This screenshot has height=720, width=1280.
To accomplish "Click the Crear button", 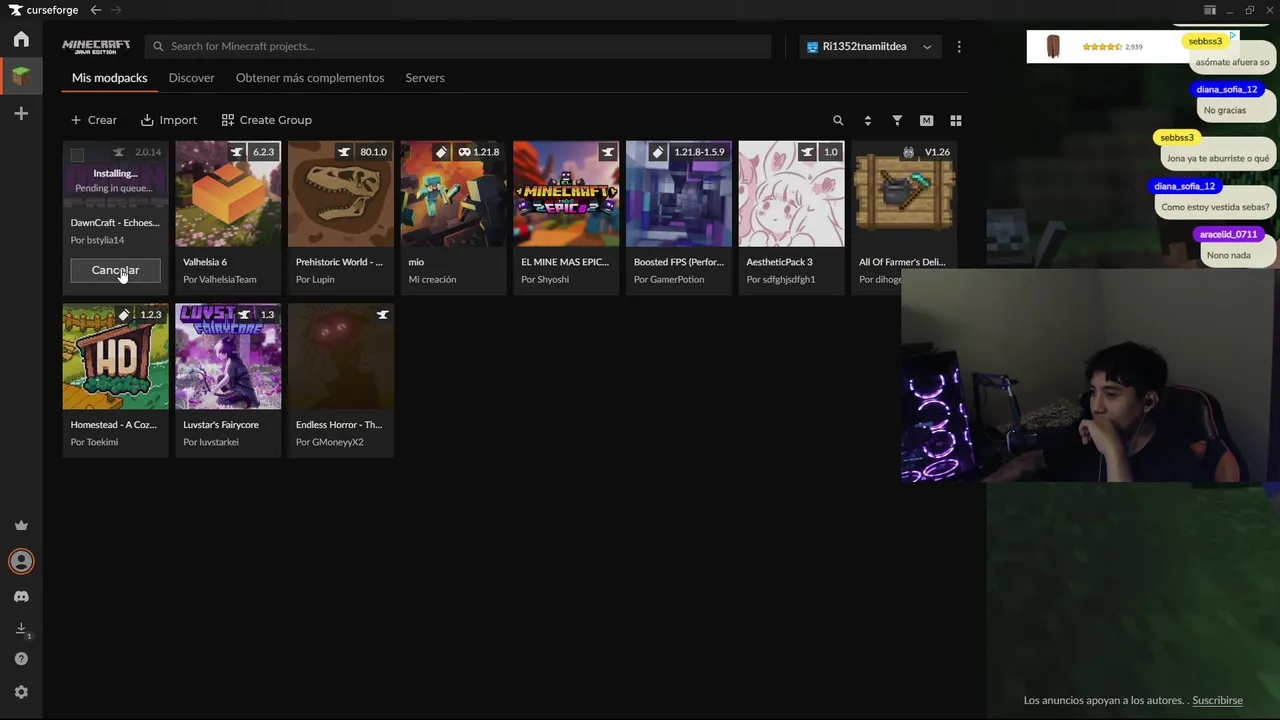I will tap(93, 120).
